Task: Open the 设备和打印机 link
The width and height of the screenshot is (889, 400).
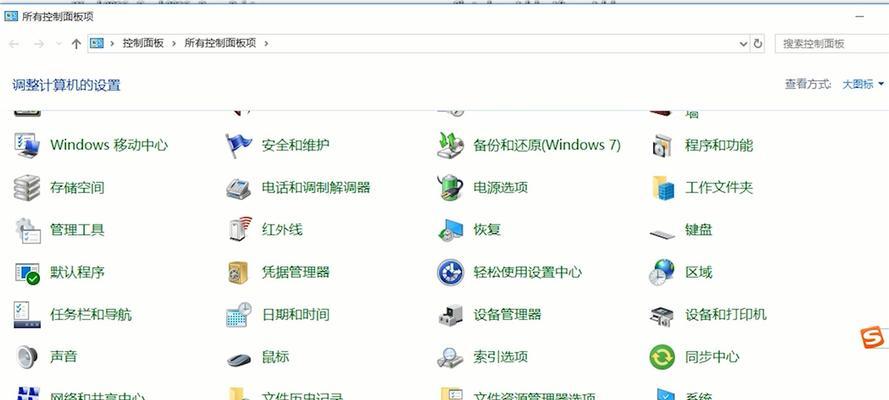Action: (726, 314)
